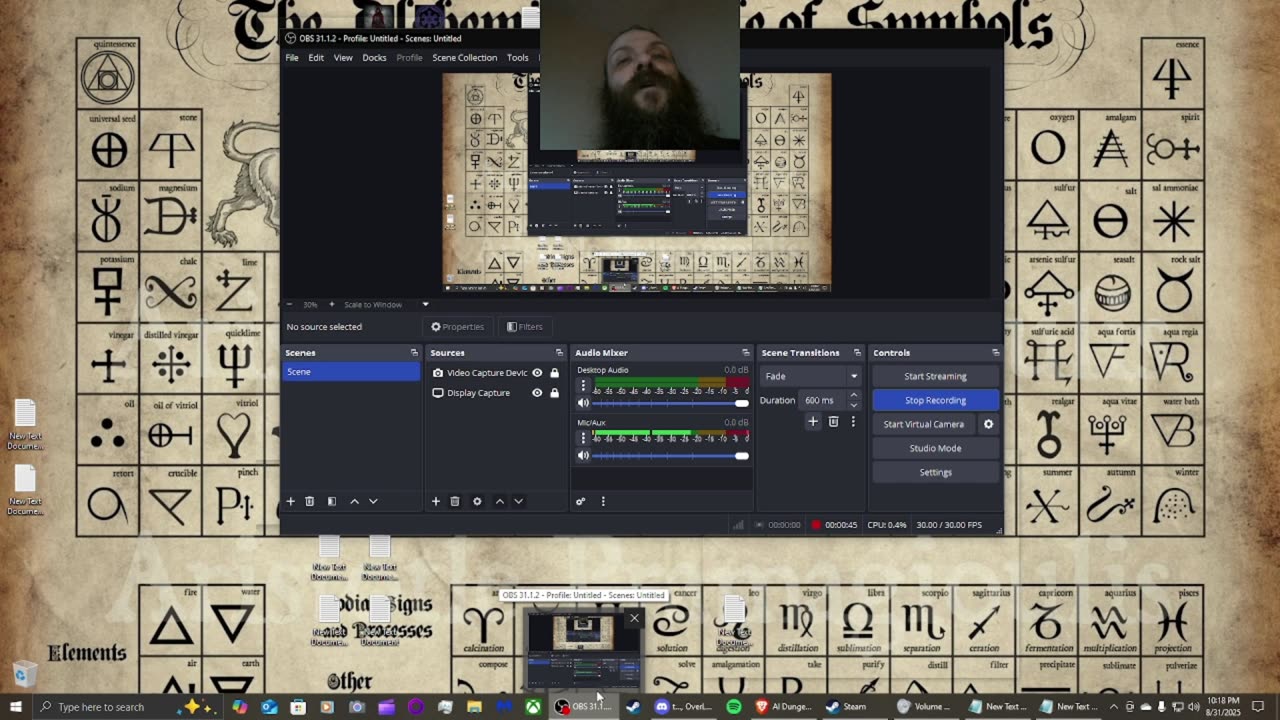
Task: Open Steam icon next to OBS on taskbar
Action: coord(633,707)
